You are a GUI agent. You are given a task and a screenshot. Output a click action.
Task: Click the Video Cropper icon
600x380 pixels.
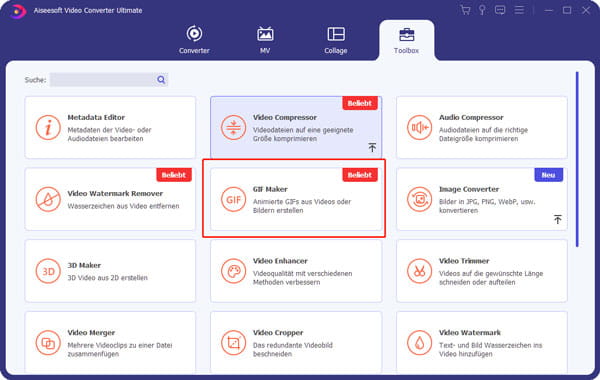233,343
